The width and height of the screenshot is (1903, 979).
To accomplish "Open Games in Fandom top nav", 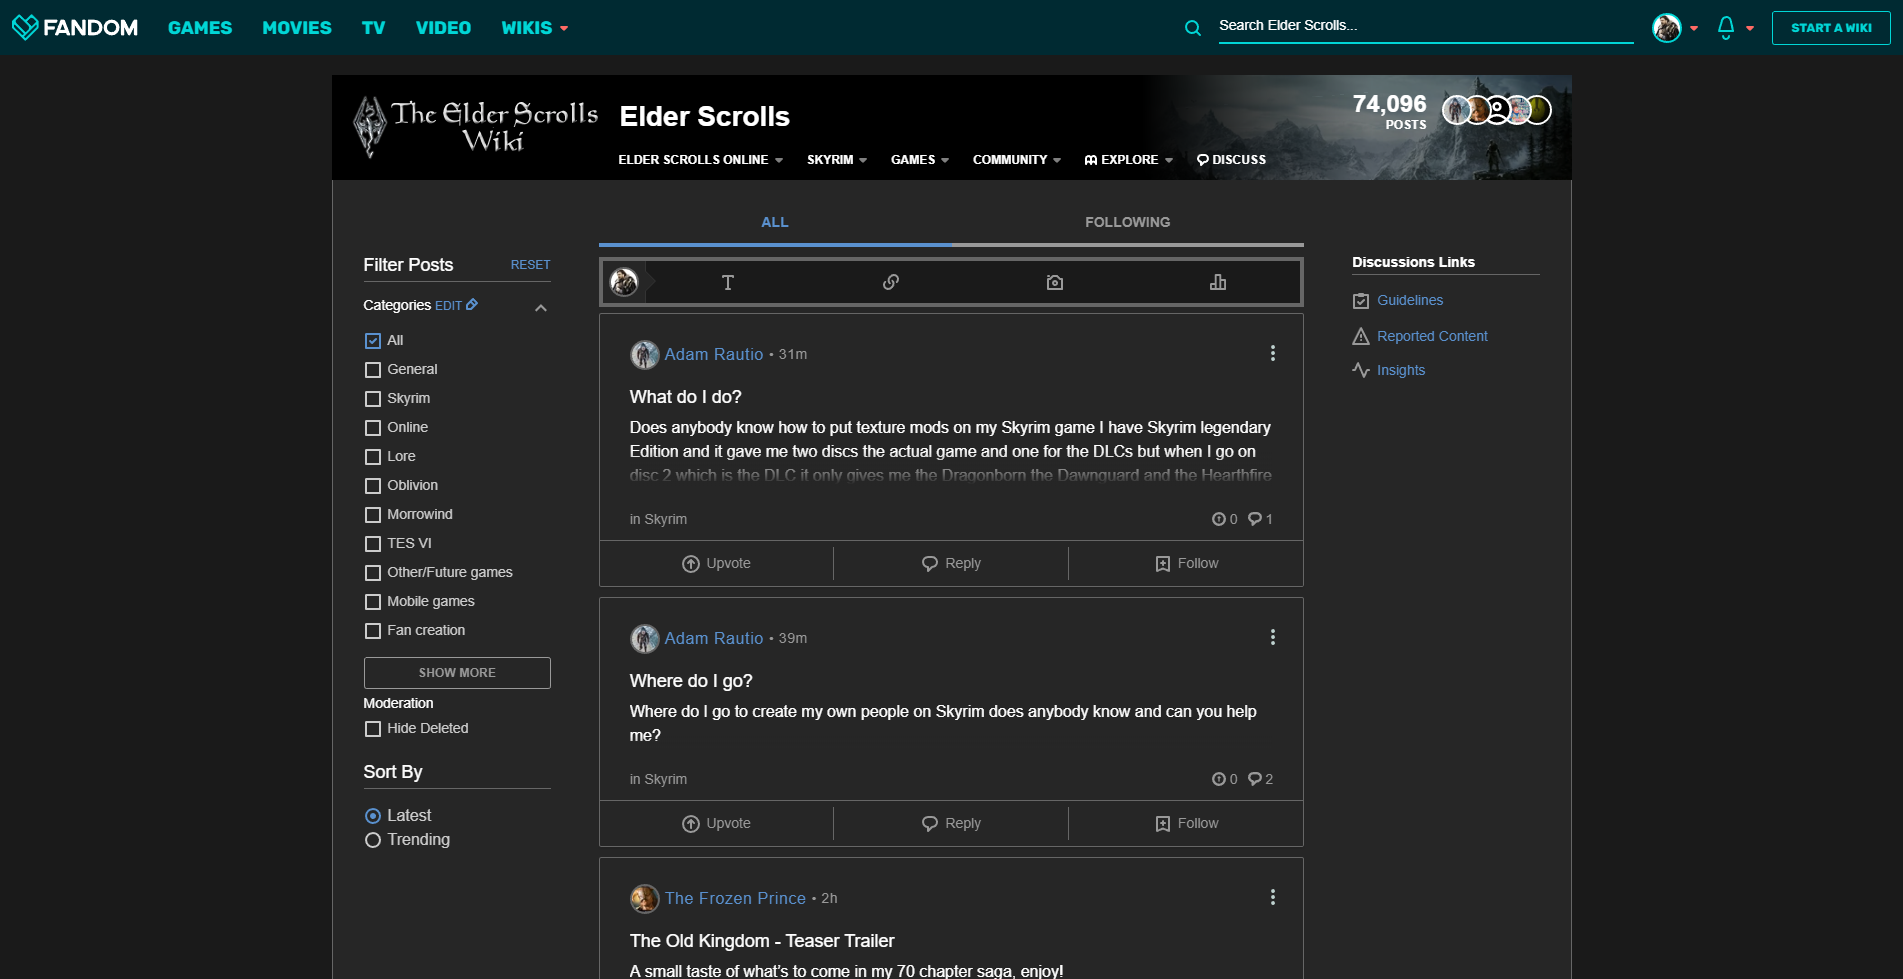I will (200, 28).
